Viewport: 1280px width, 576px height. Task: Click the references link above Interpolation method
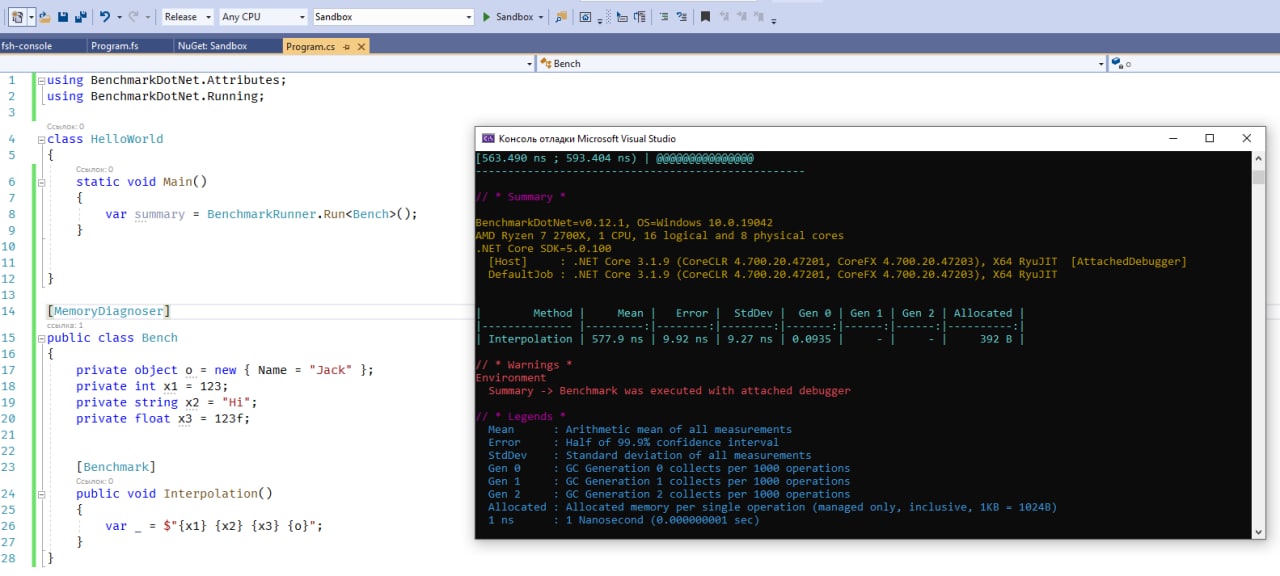point(94,481)
